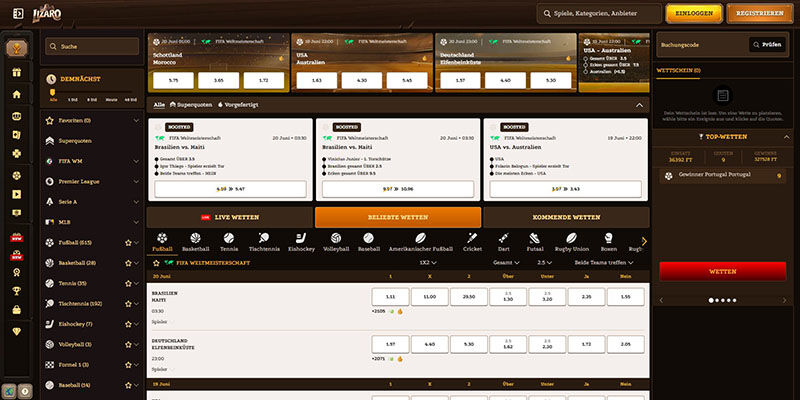800x400 pixels.
Task: Add boosted 5.47 Brasilien vs. Haiti bet
Action: [230, 189]
